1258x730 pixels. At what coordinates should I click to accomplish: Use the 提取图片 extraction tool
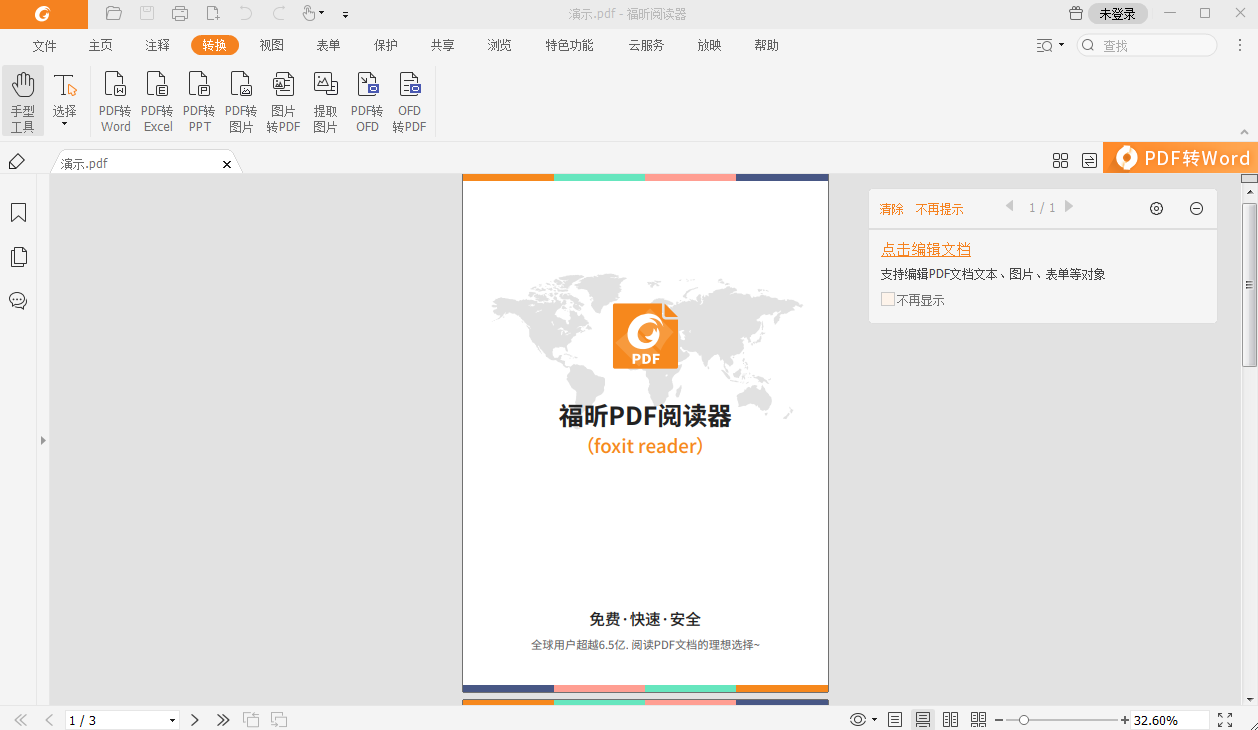[x=325, y=100]
